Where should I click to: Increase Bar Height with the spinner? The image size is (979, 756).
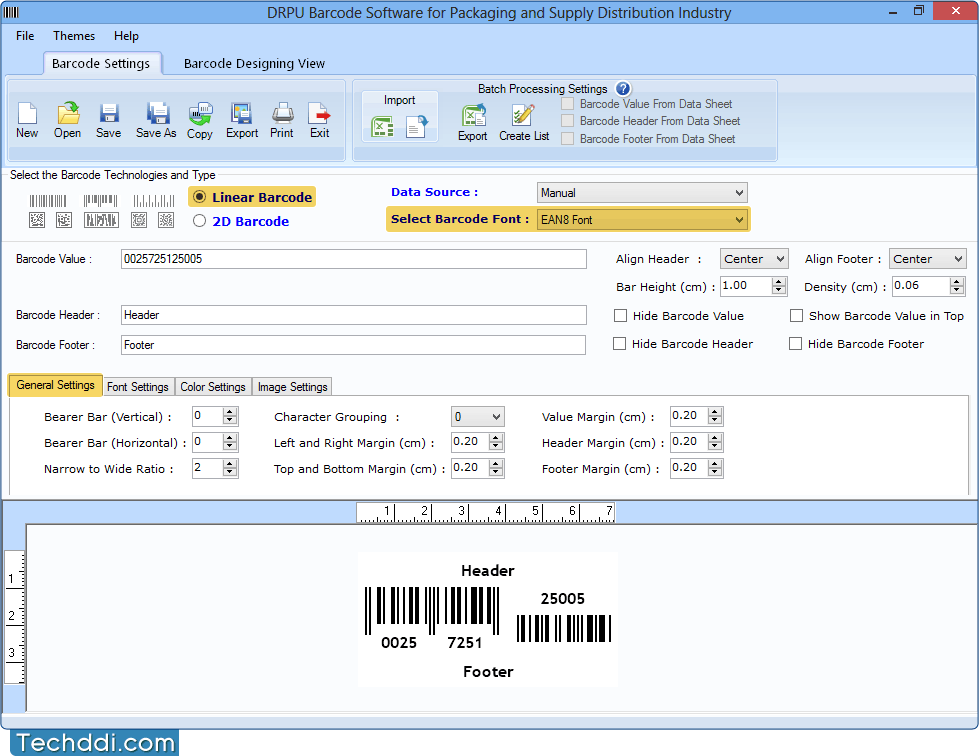[x=779, y=282]
